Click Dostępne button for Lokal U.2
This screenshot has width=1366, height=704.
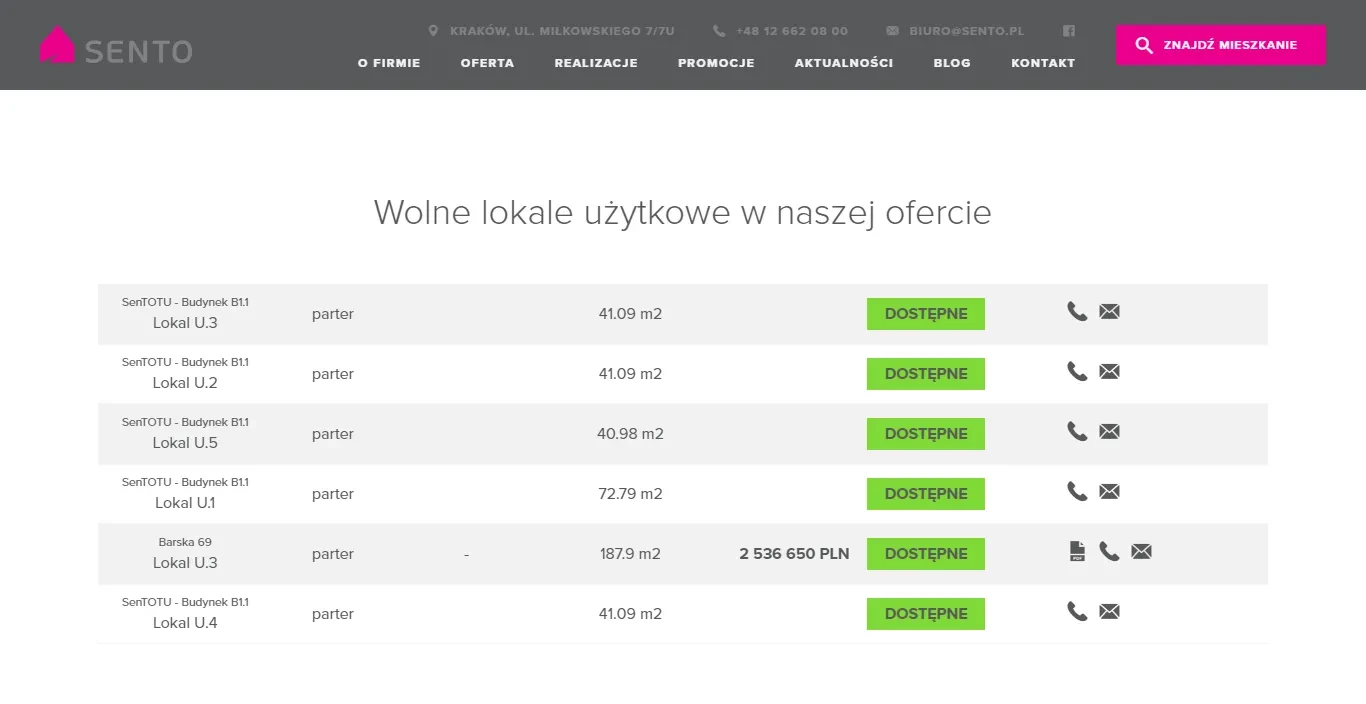926,374
